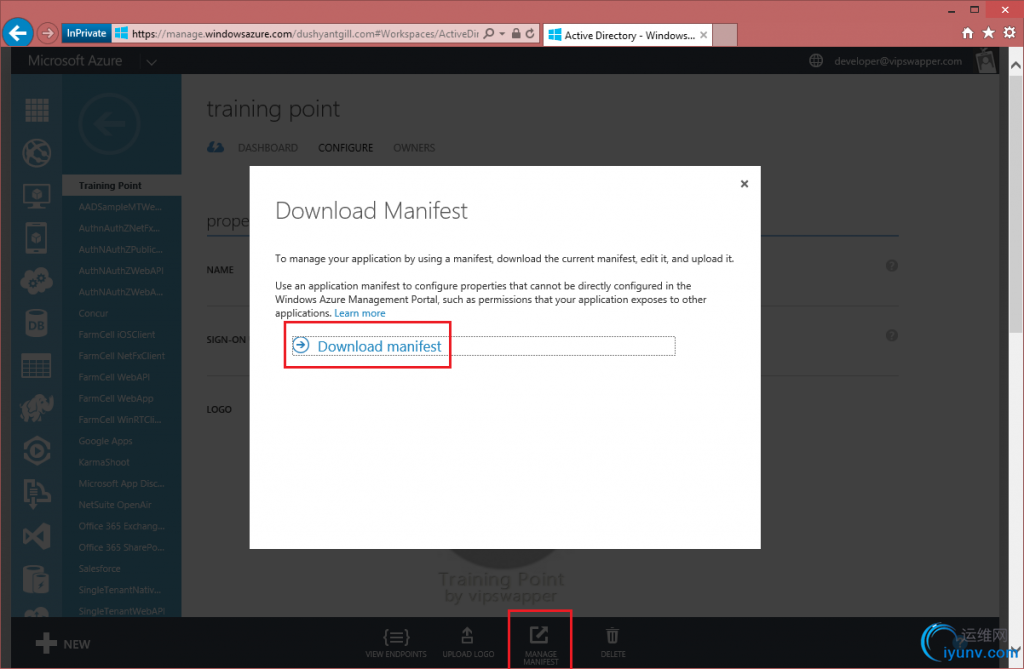
Task: Click the Upload Logo command
Action: click(468, 643)
